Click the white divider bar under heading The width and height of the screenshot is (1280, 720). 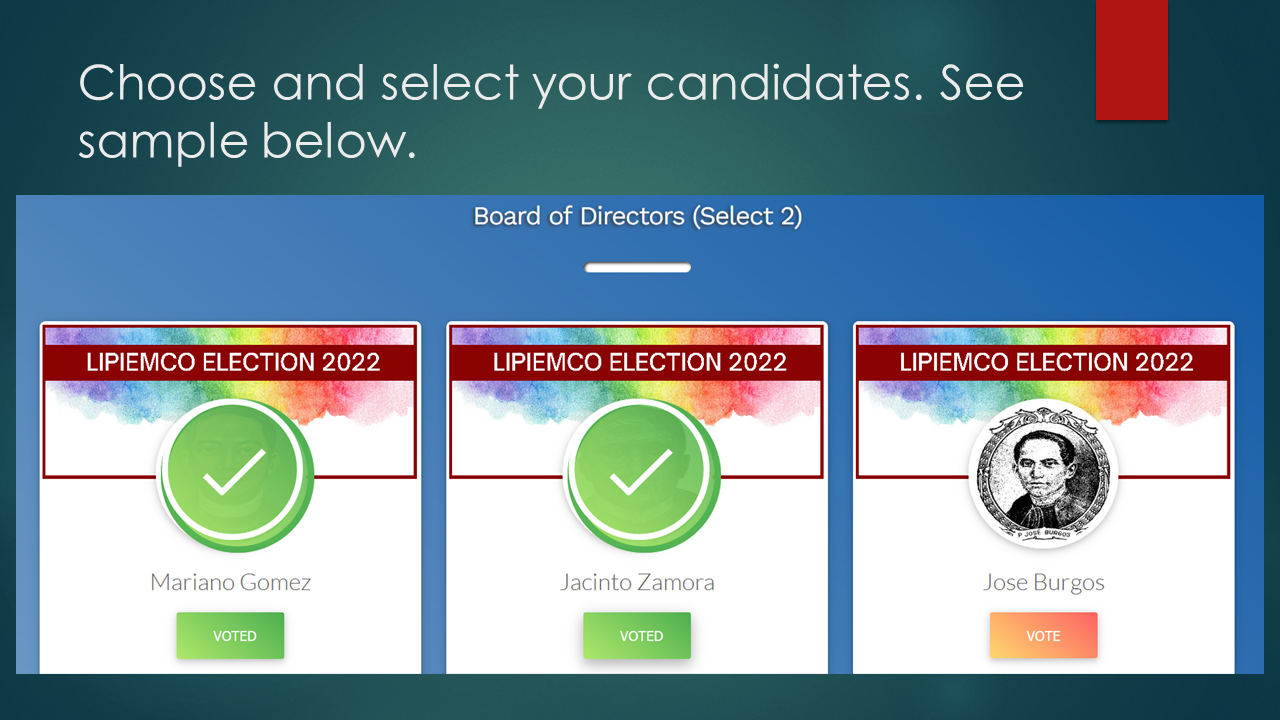[x=638, y=268]
